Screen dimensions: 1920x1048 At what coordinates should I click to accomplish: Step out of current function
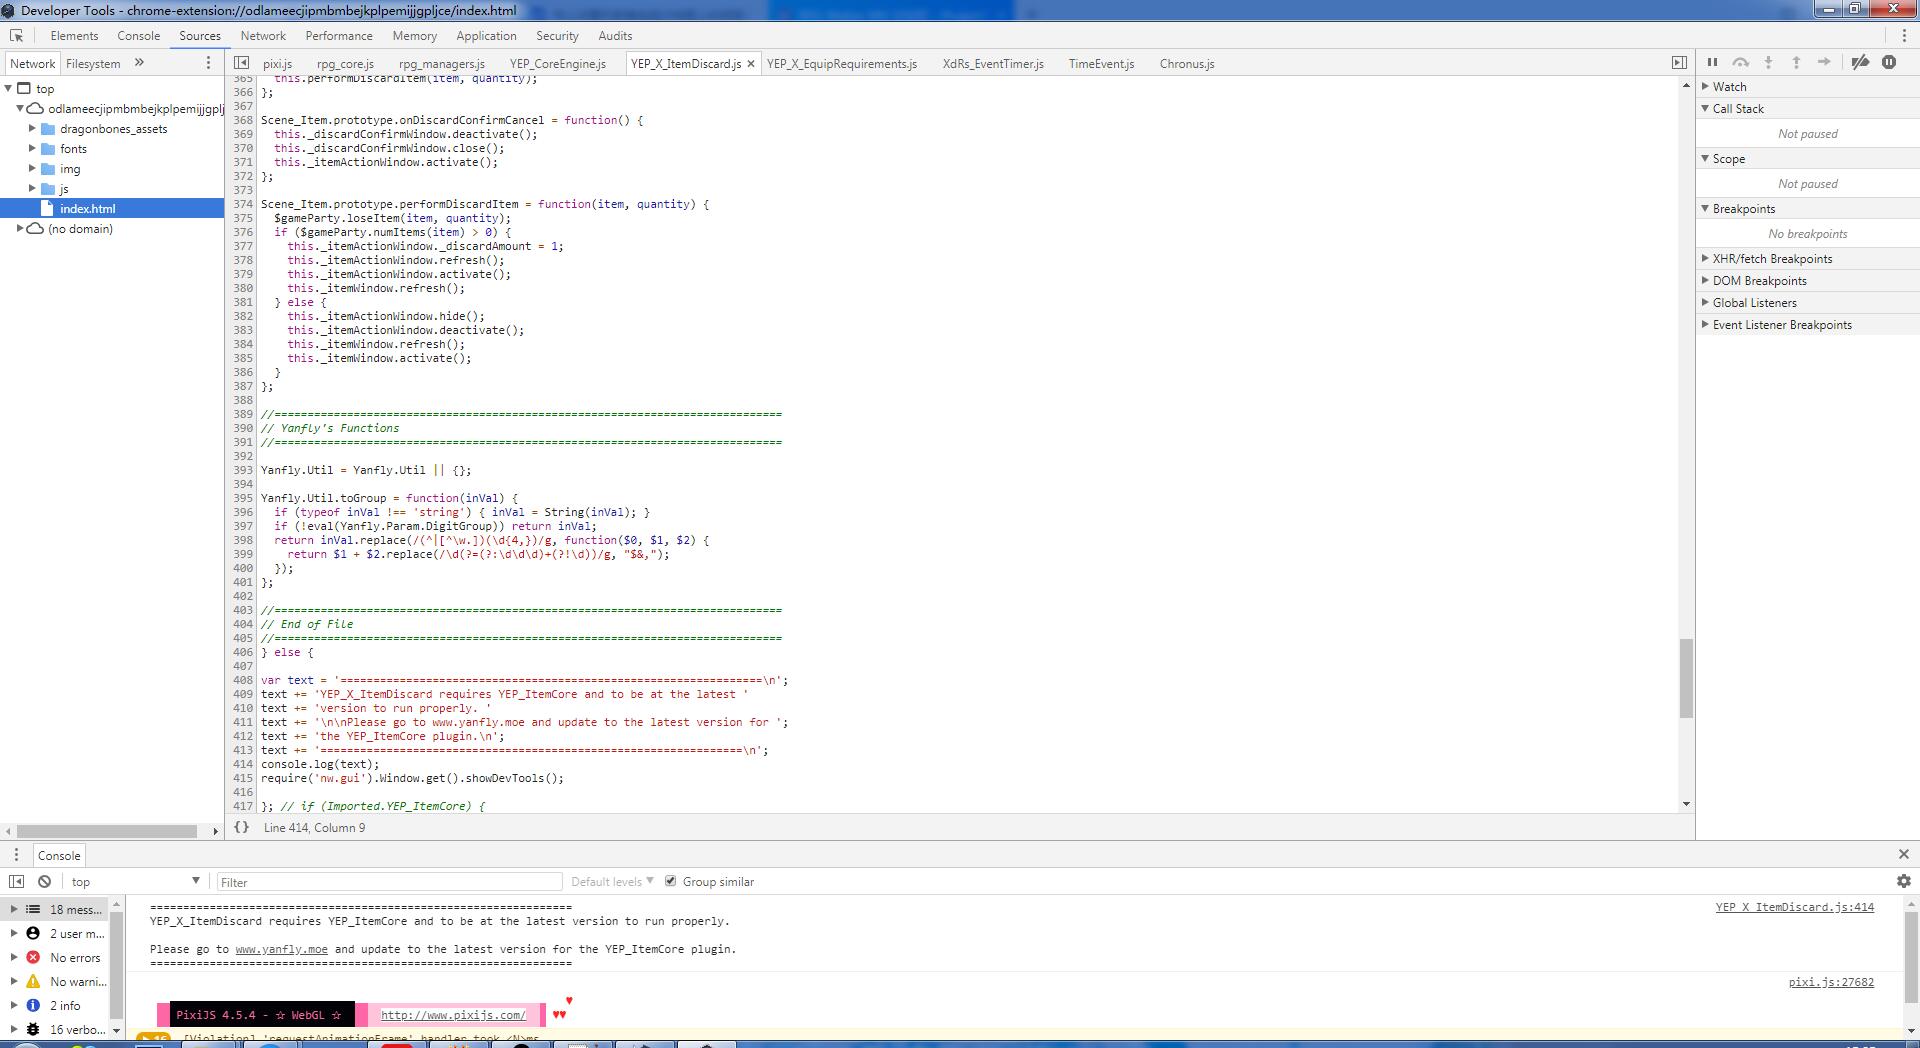click(1796, 62)
